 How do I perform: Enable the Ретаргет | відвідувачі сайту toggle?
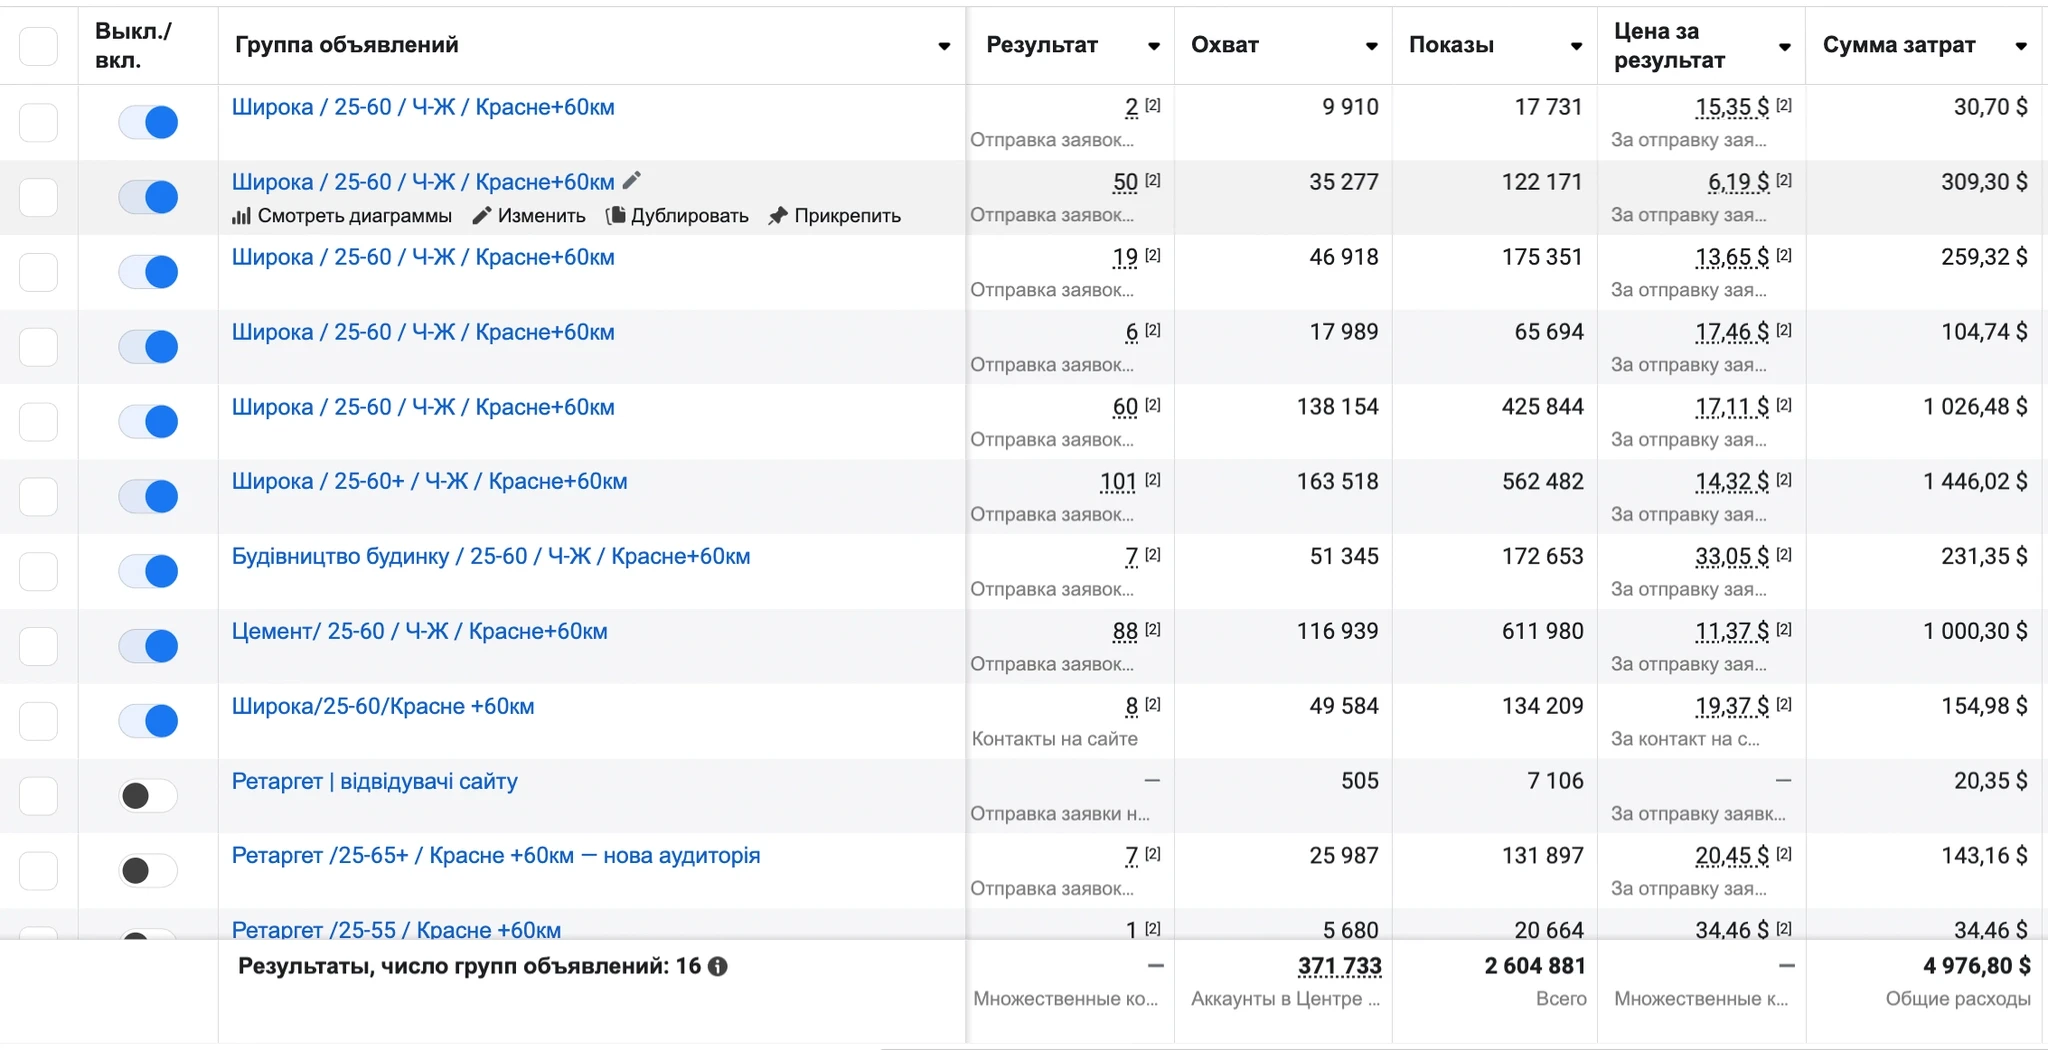pos(148,796)
